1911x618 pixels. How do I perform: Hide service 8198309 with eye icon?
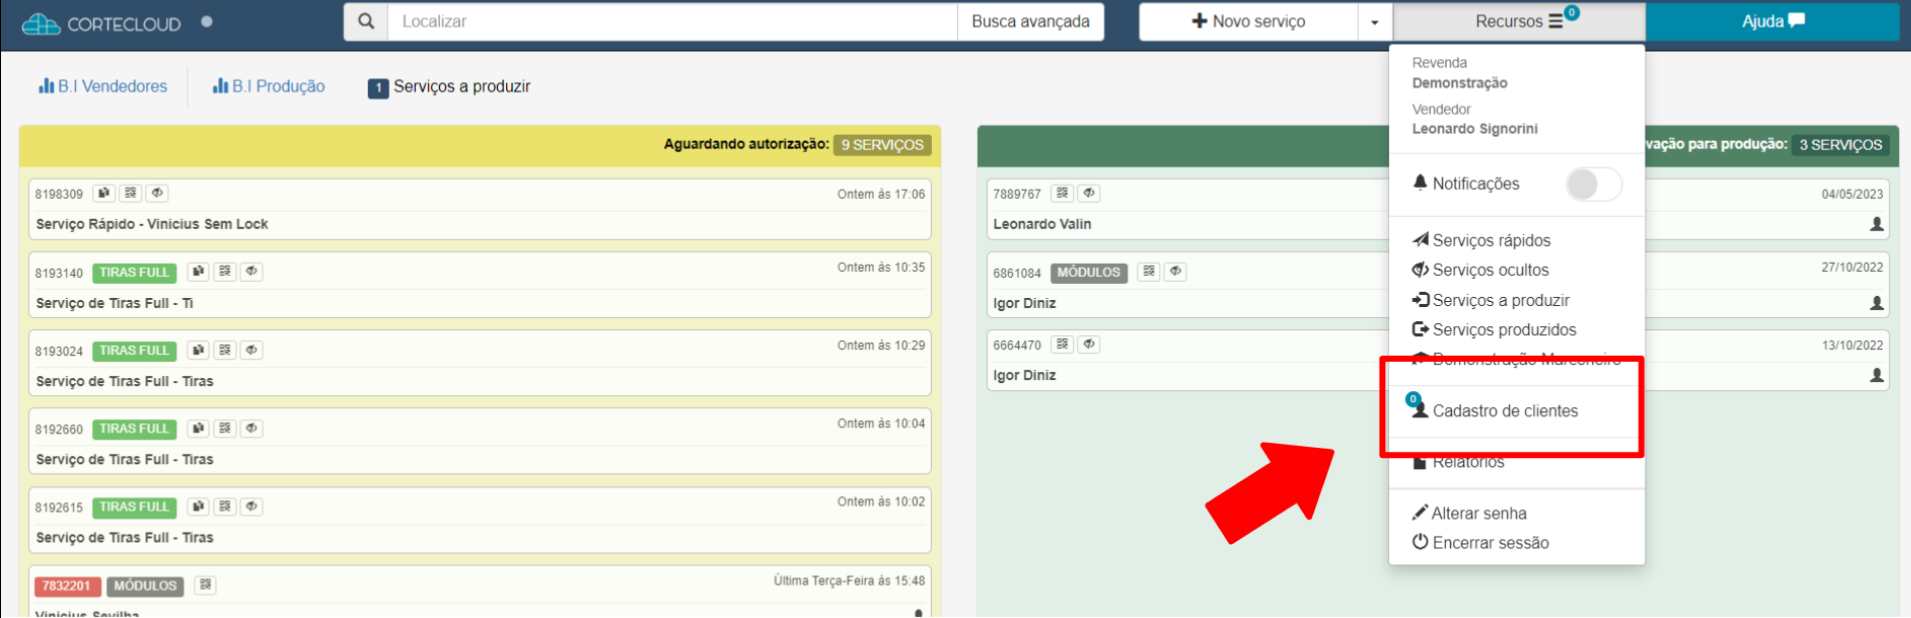point(157,193)
